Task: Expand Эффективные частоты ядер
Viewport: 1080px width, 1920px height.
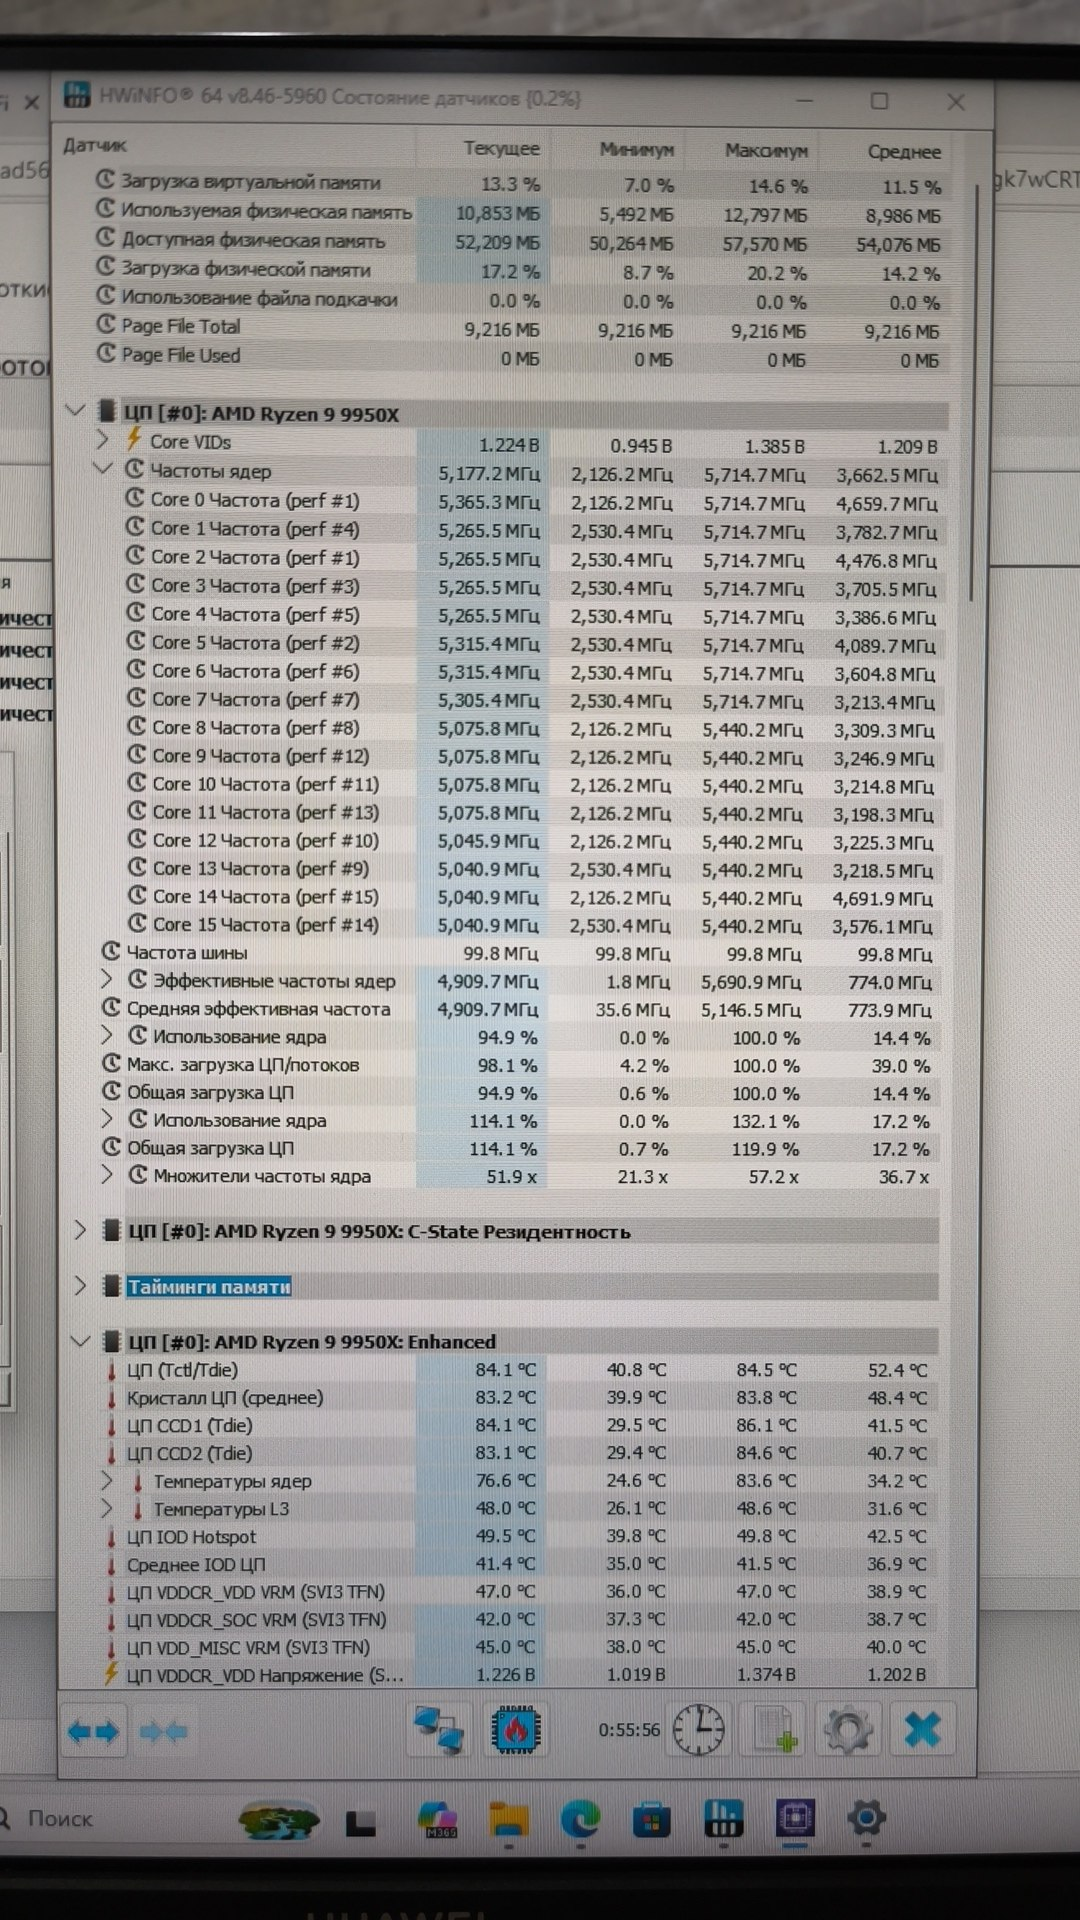Action: pyautogui.click(x=107, y=980)
